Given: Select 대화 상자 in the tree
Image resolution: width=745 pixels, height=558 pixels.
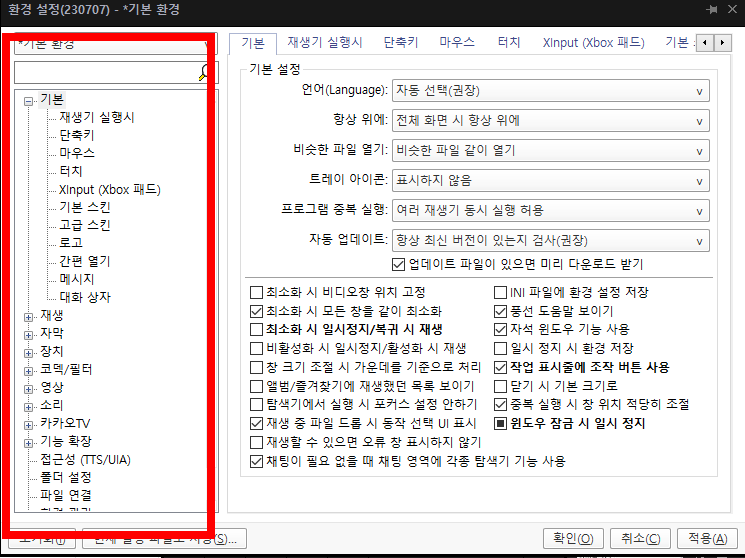Looking at the screenshot, I should (85, 297).
